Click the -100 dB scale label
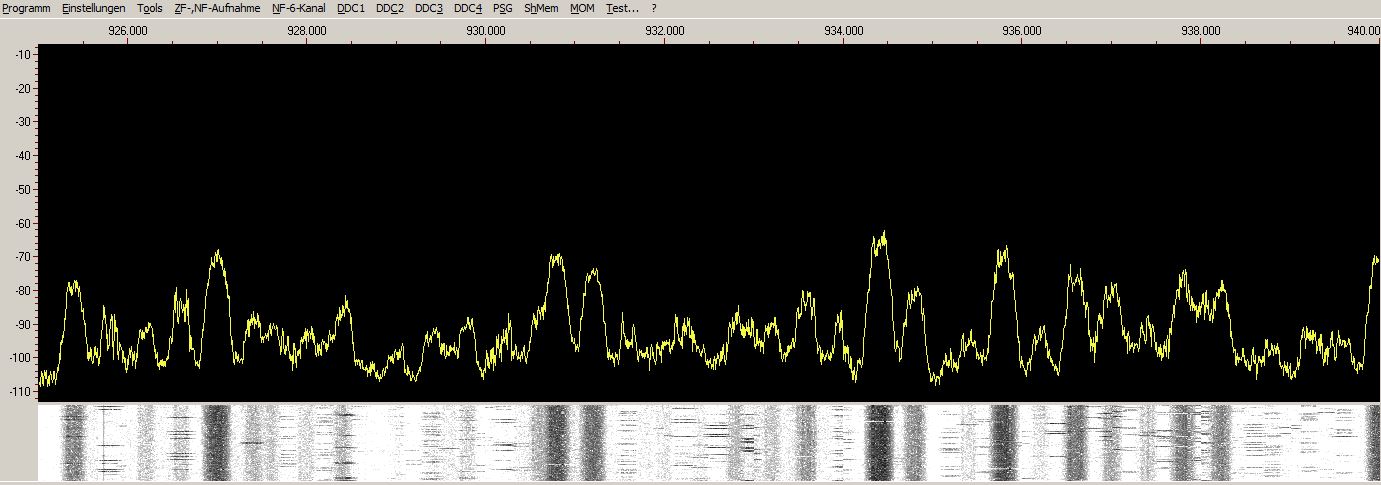This screenshot has height=485, width=1381. pyautogui.click(x=19, y=358)
